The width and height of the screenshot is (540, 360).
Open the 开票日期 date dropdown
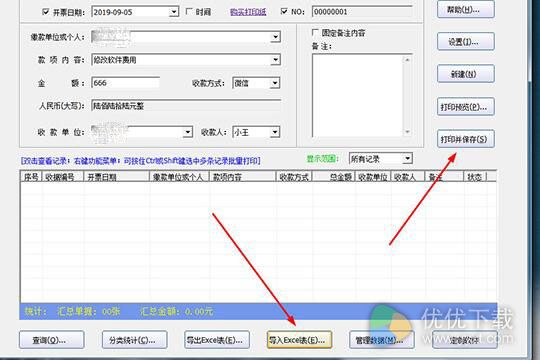click(174, 12)
